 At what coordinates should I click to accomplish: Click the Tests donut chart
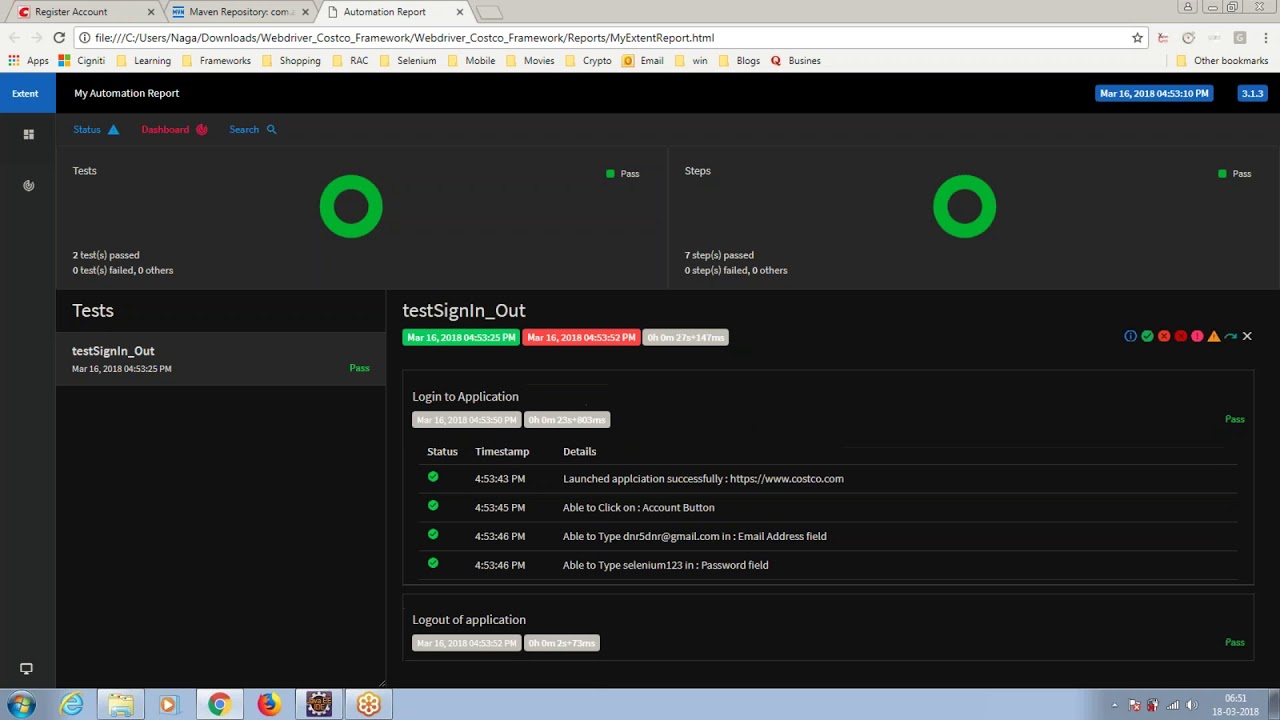(x=351, y=207)
